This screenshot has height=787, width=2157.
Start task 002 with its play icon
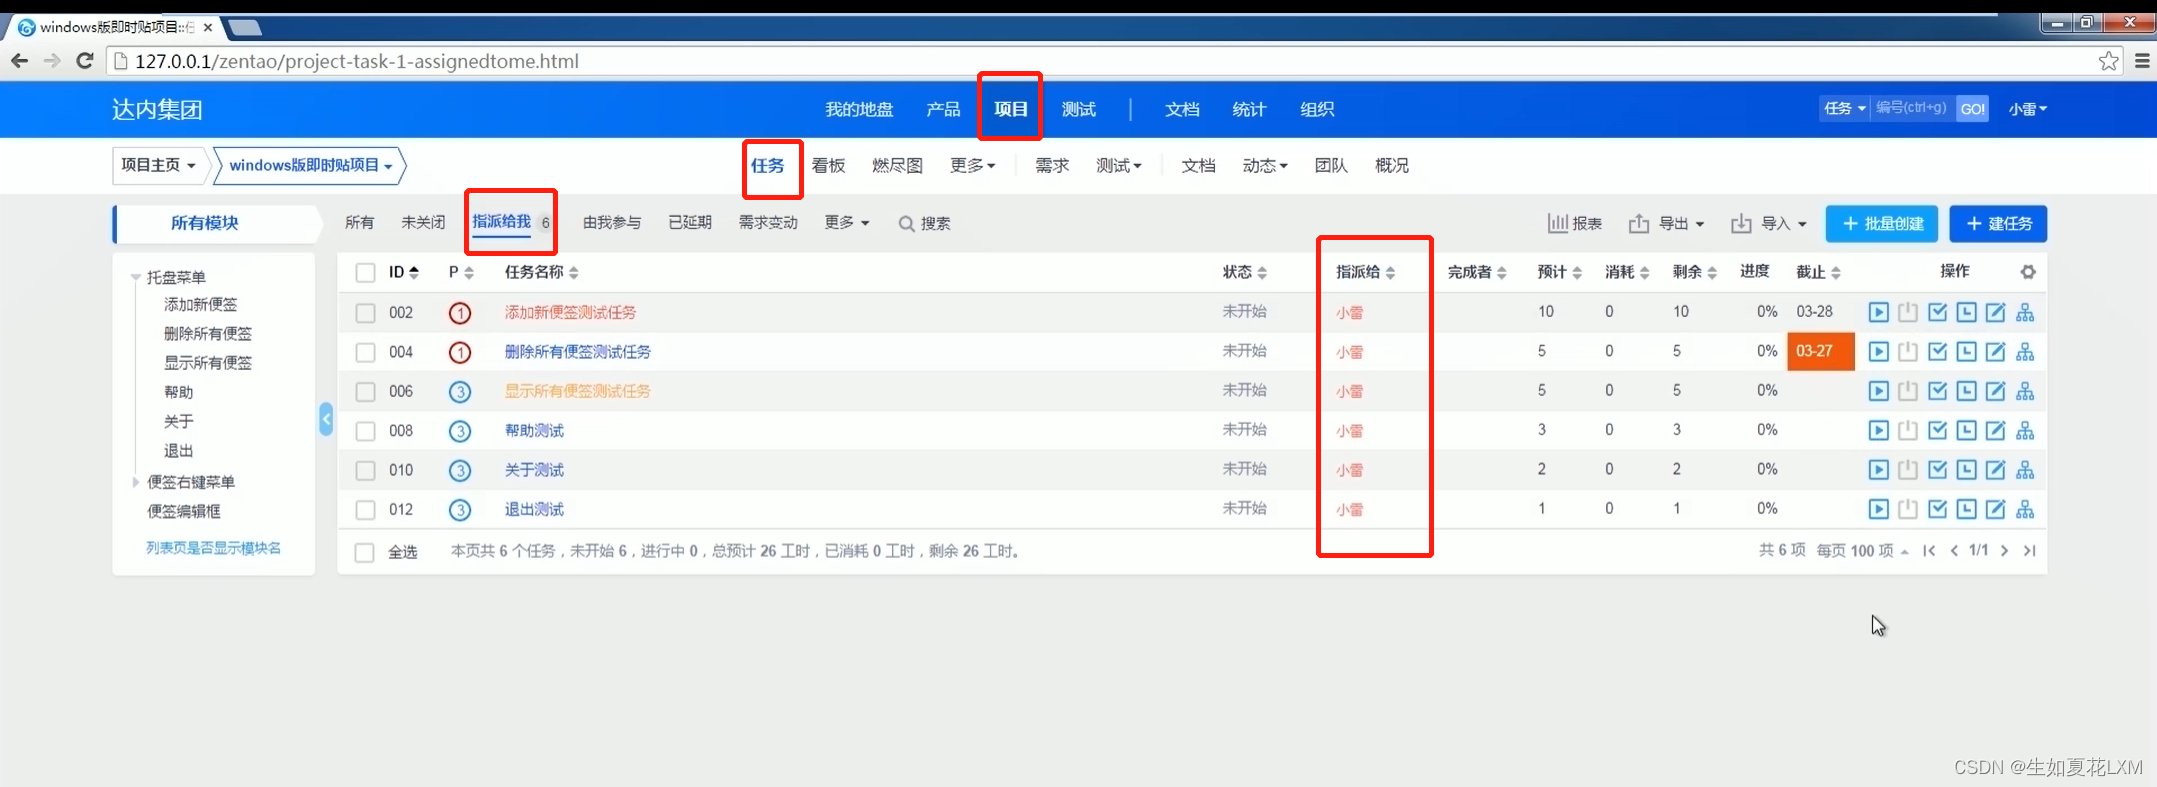point(1878,312)
